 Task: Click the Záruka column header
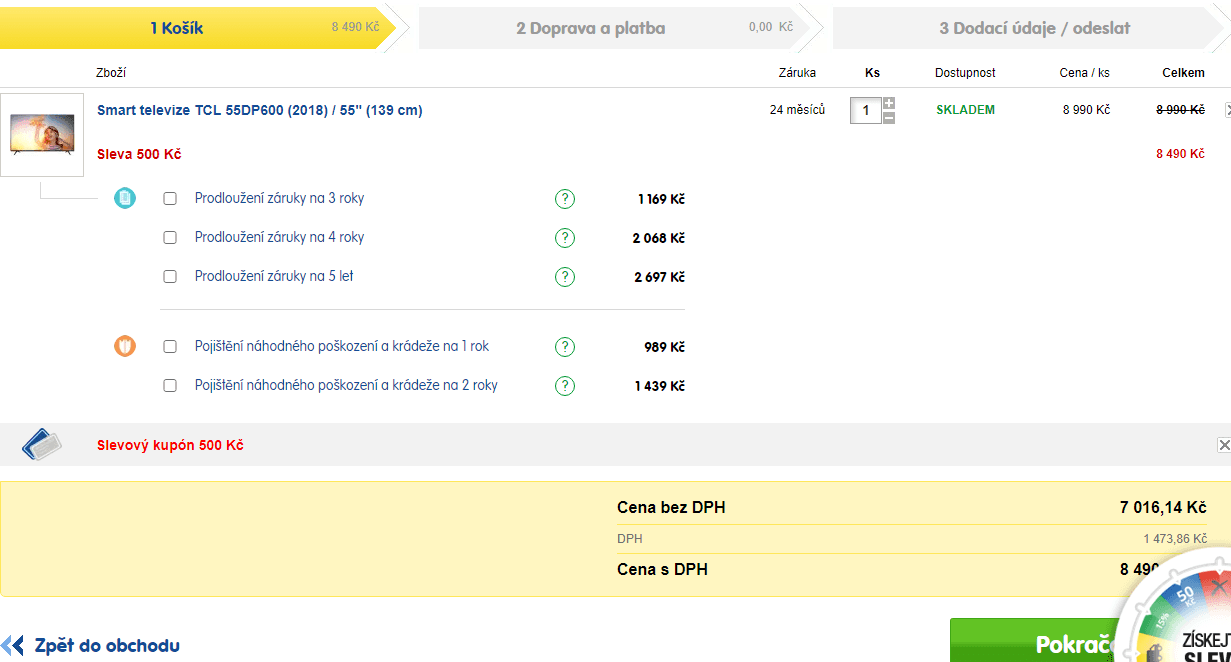[x=797, y=73]
